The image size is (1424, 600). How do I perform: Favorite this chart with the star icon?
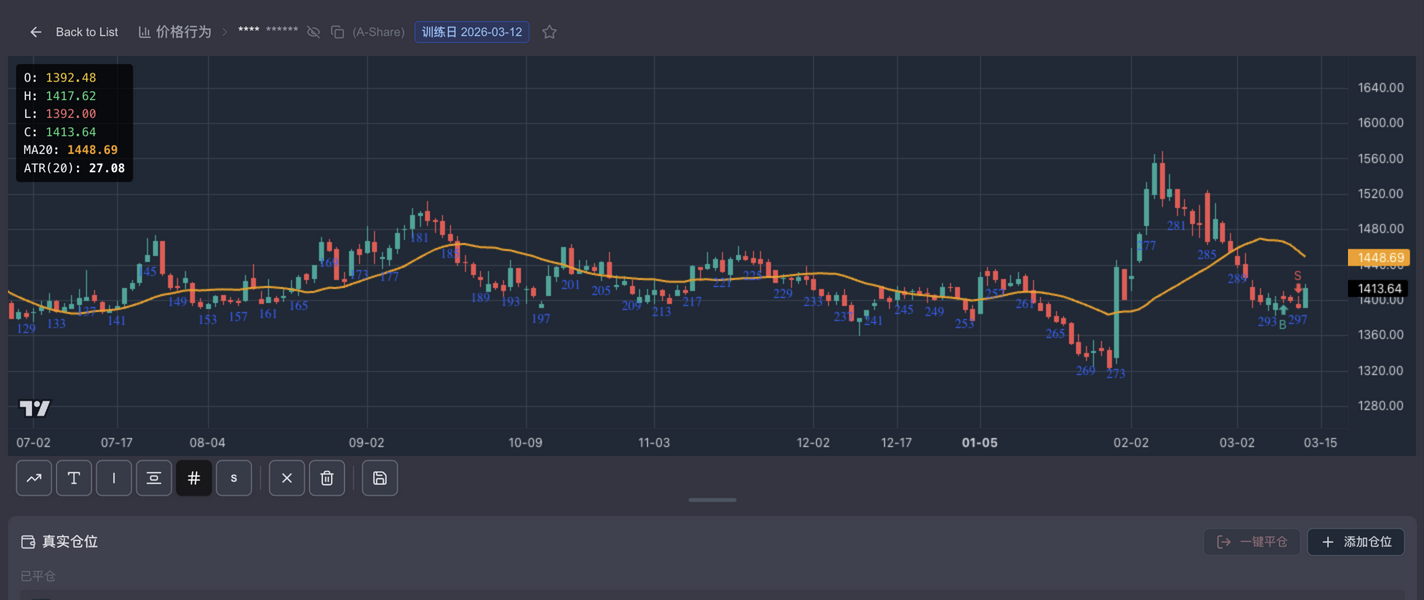point(549,32)
